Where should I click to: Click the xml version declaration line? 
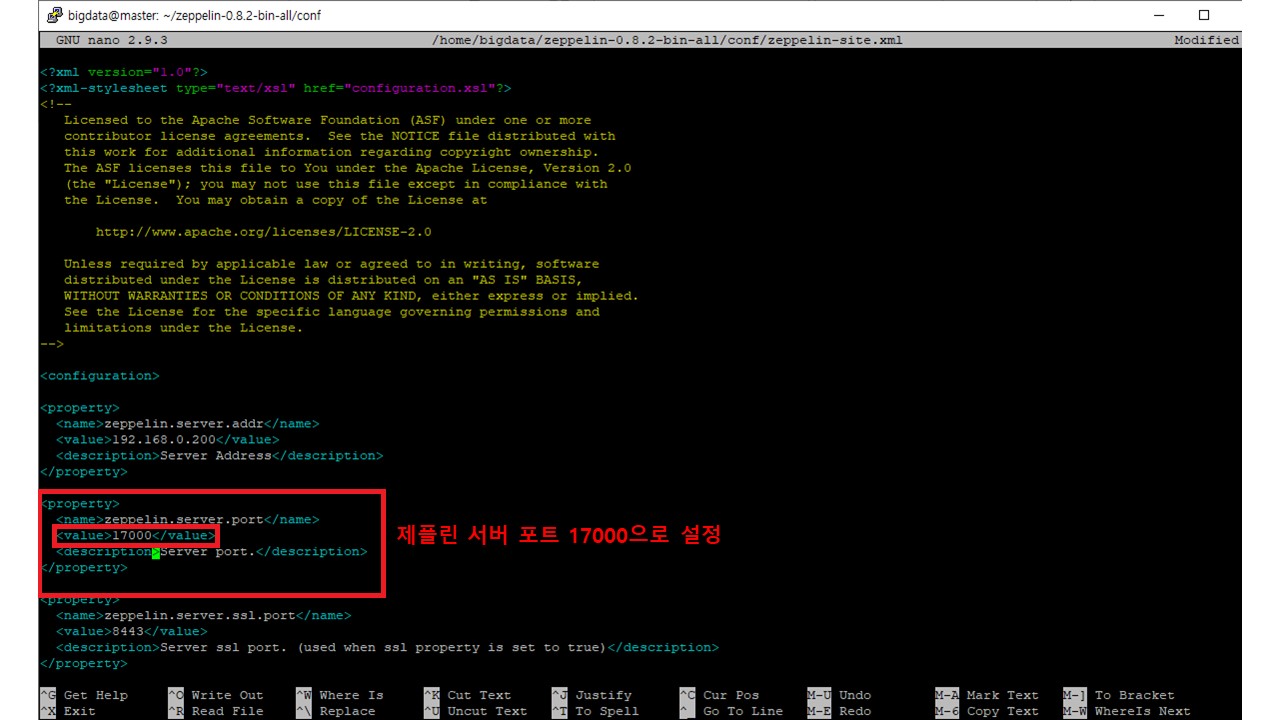124,72
